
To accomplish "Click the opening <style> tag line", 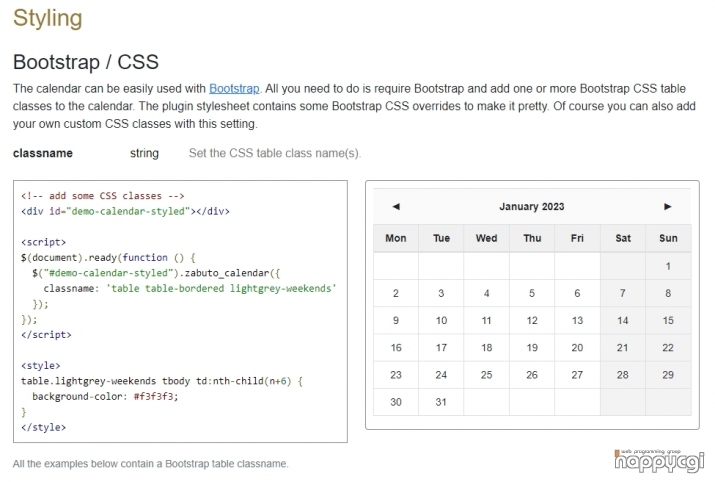I will tap(41, 366).
